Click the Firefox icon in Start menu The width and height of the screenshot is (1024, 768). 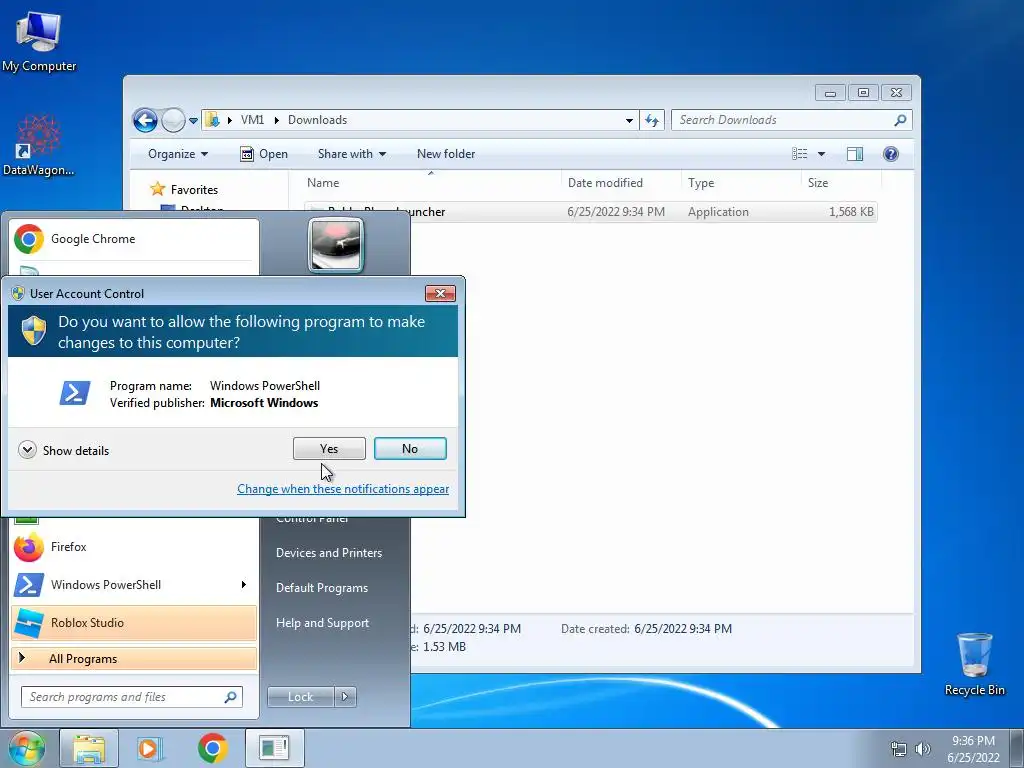pyautogui.click(x=29, y=547)
